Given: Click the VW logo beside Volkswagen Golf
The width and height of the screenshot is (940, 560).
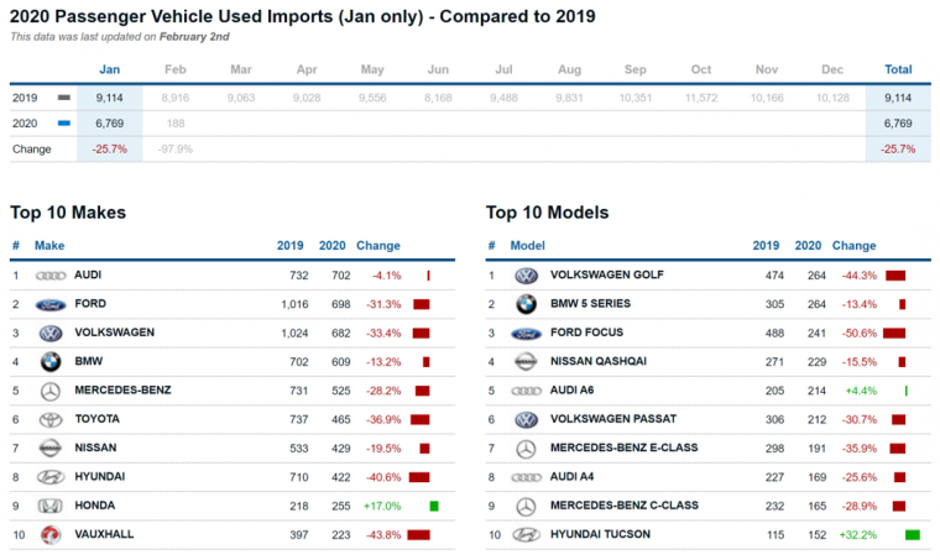Looking at the screenshot, I should click(526, 276).
